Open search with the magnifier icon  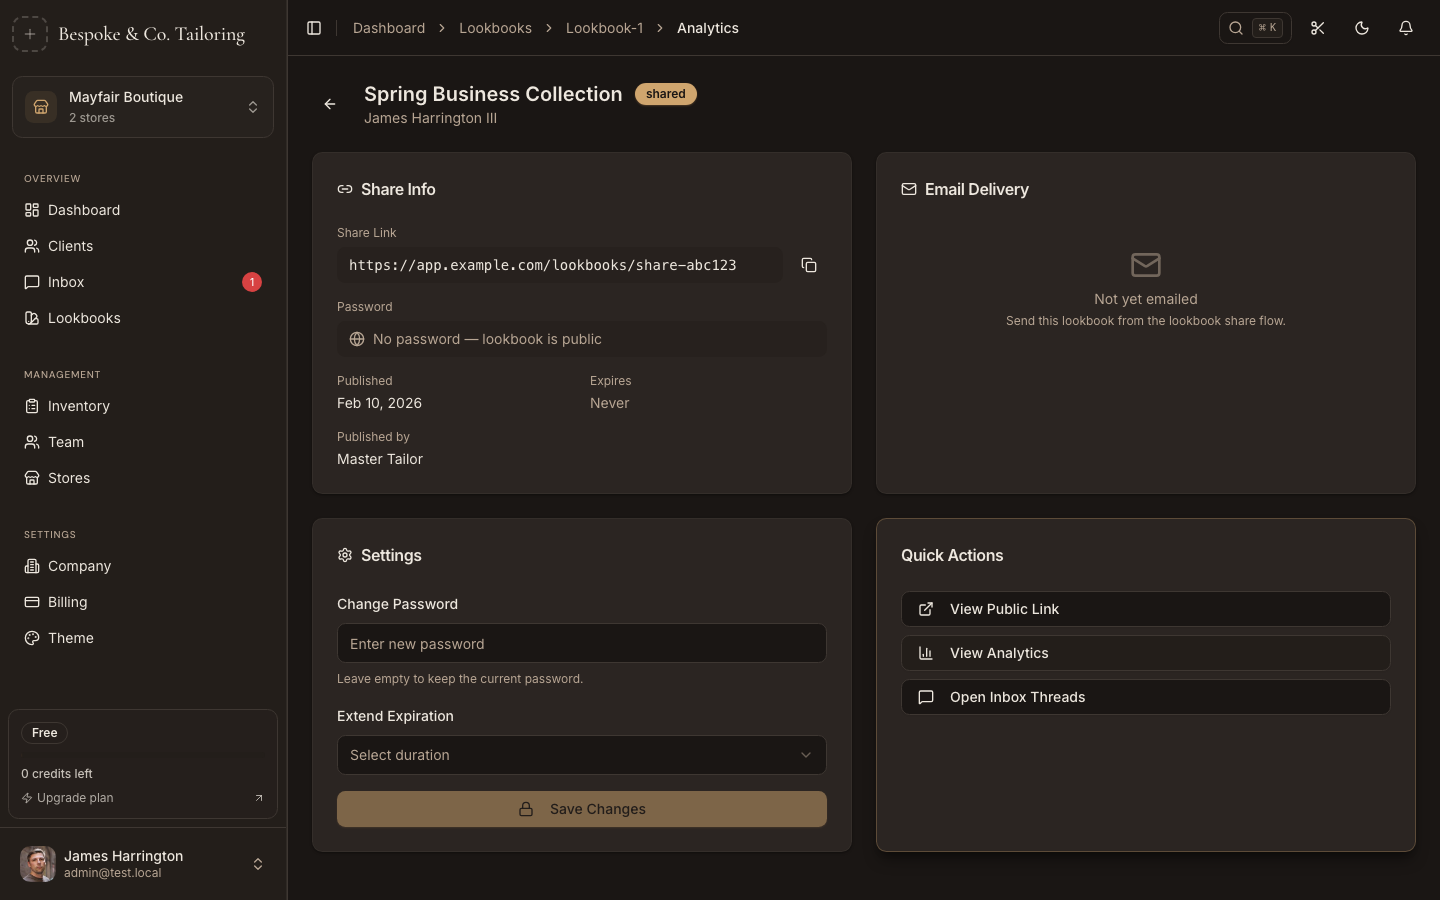pos(1237,28)
